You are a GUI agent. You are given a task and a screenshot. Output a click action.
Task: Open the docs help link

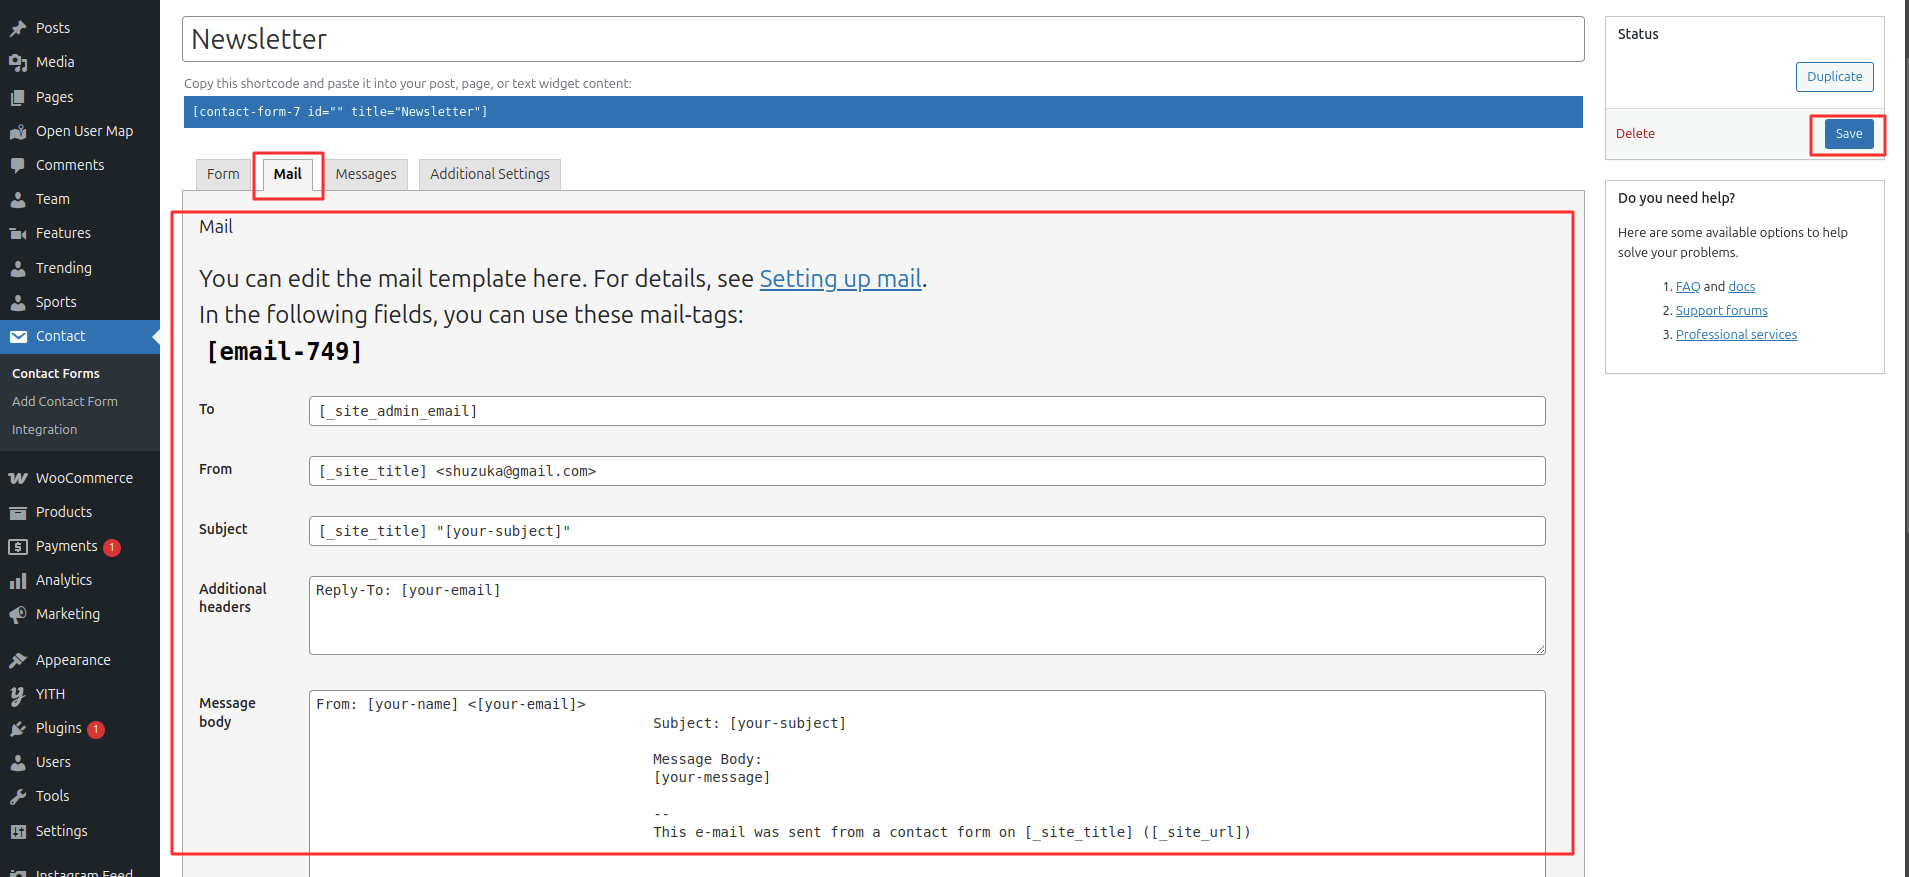1741,286
